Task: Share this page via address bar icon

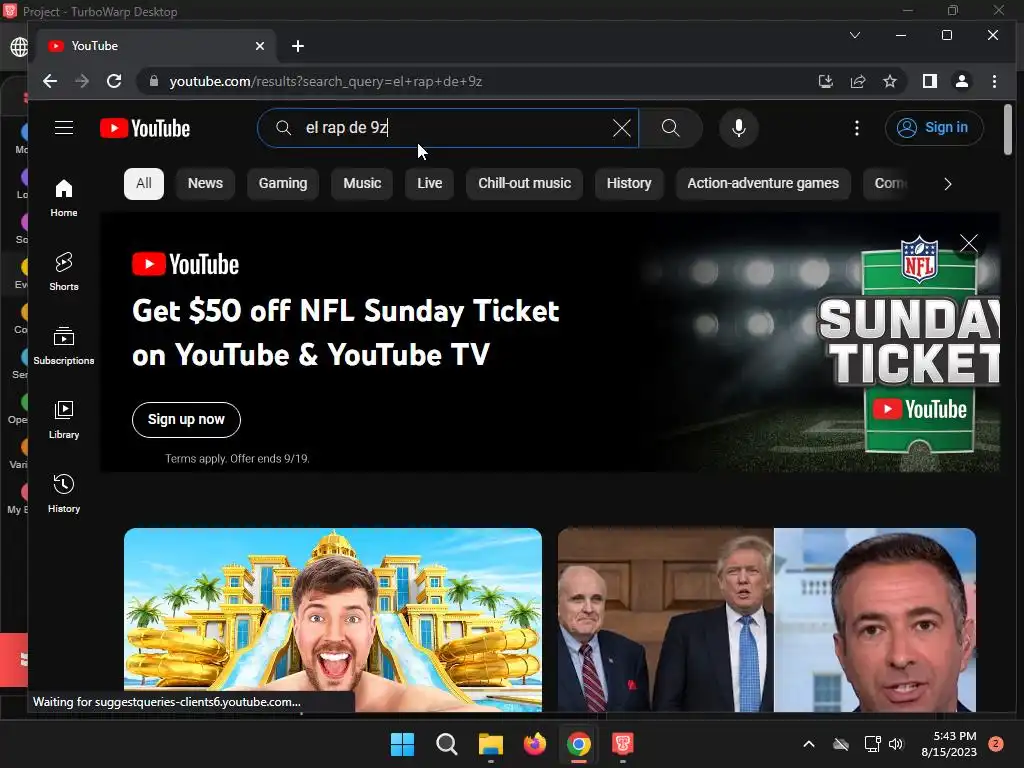Action: (x=857, y=81)
